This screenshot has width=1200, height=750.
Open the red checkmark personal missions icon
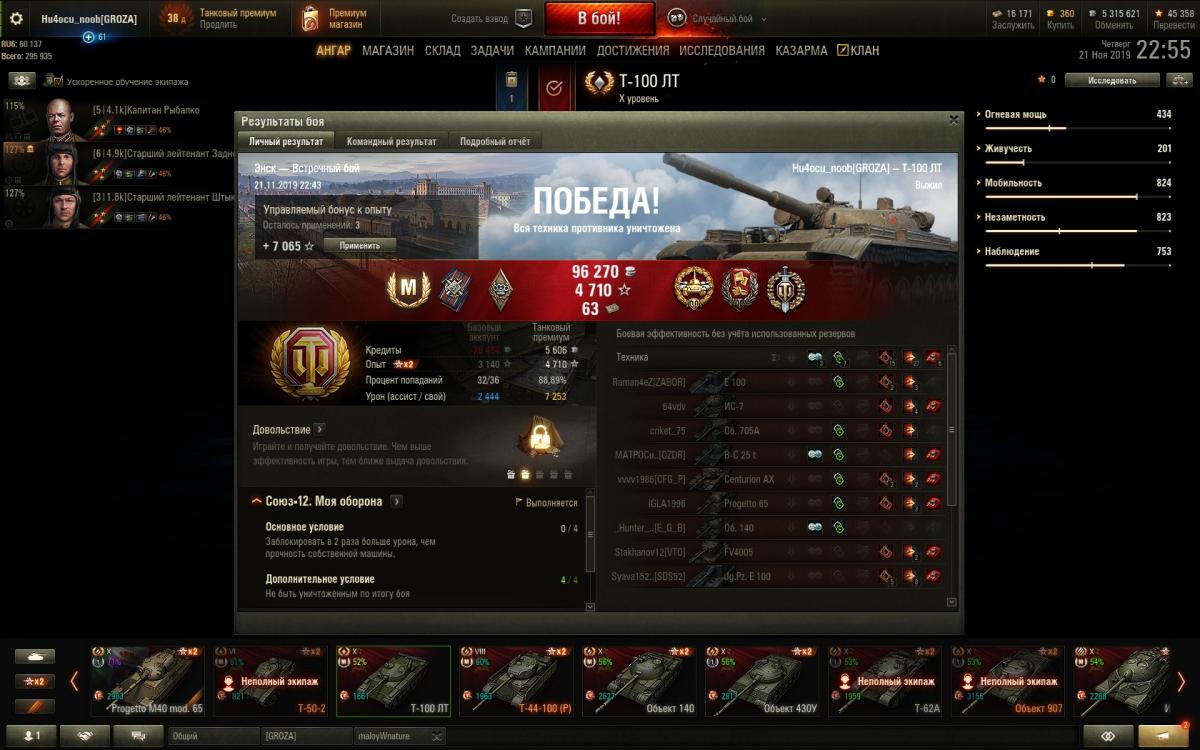pos(554,88)
